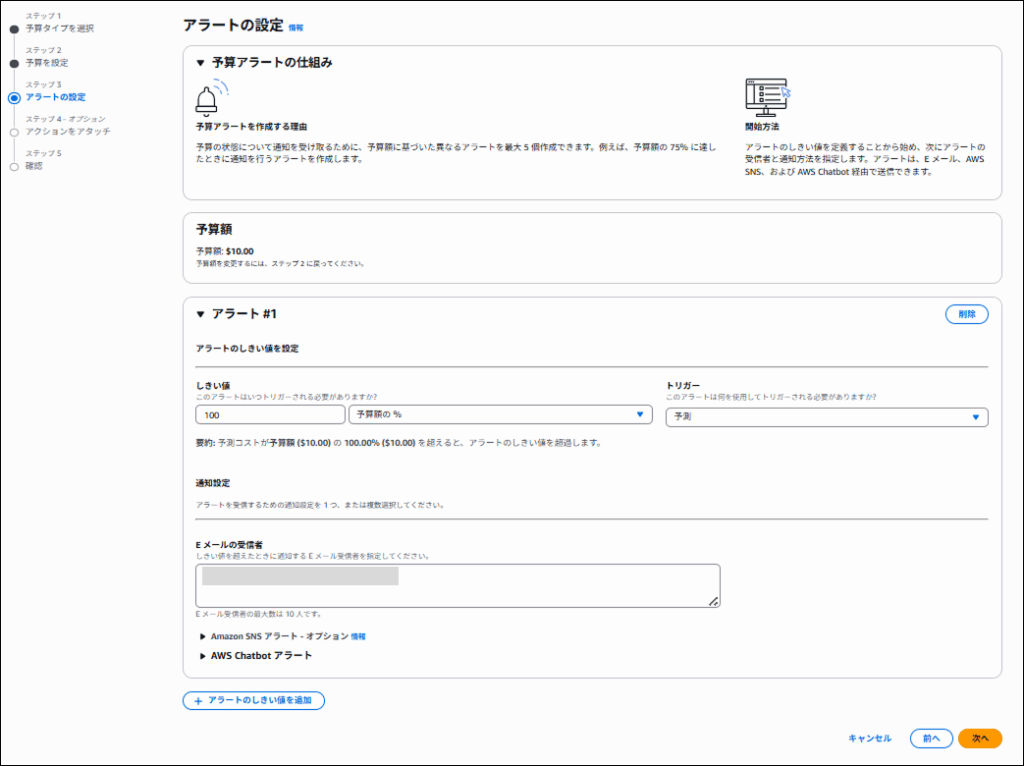Open the トリガー dropdown showing 予測
1024x766 pixels.
tap(826, 417)
